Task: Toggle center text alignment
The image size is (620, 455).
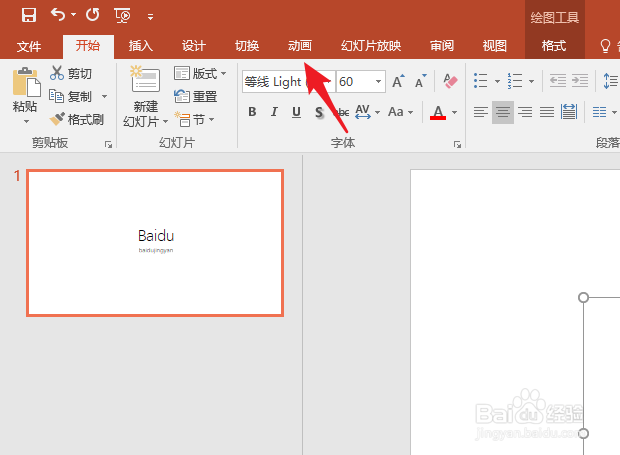Action: [x=503, y=112]
